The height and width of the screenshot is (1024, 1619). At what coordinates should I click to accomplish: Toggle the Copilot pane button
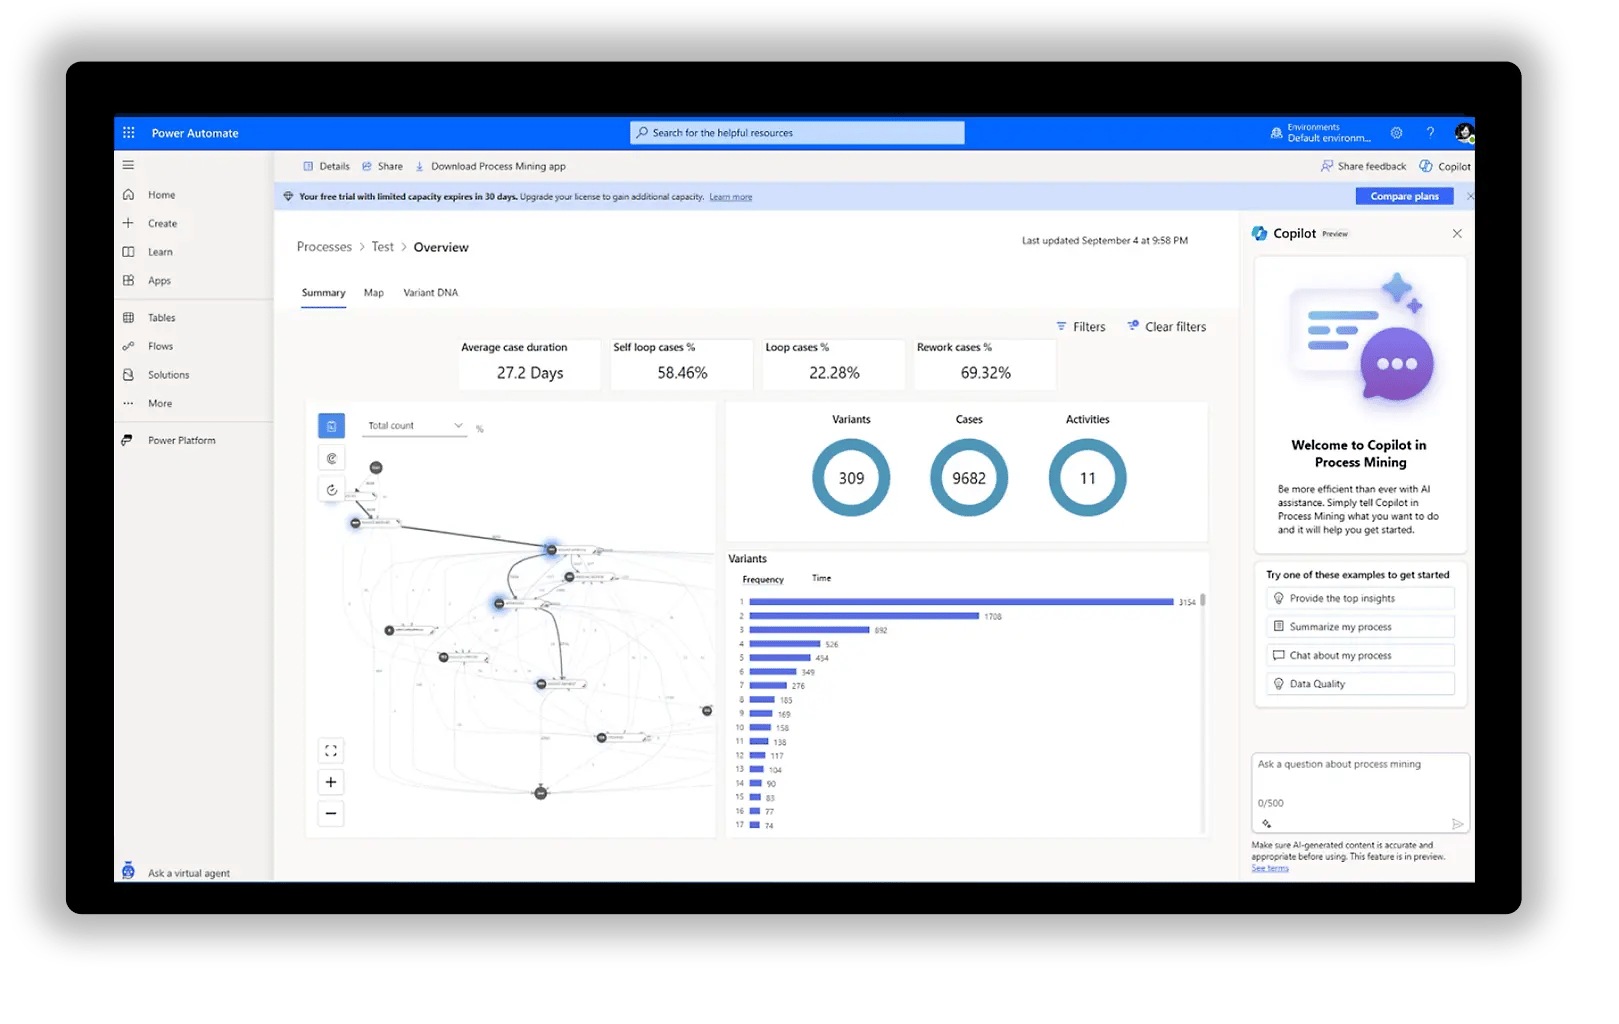click(x=1445, y=167)
